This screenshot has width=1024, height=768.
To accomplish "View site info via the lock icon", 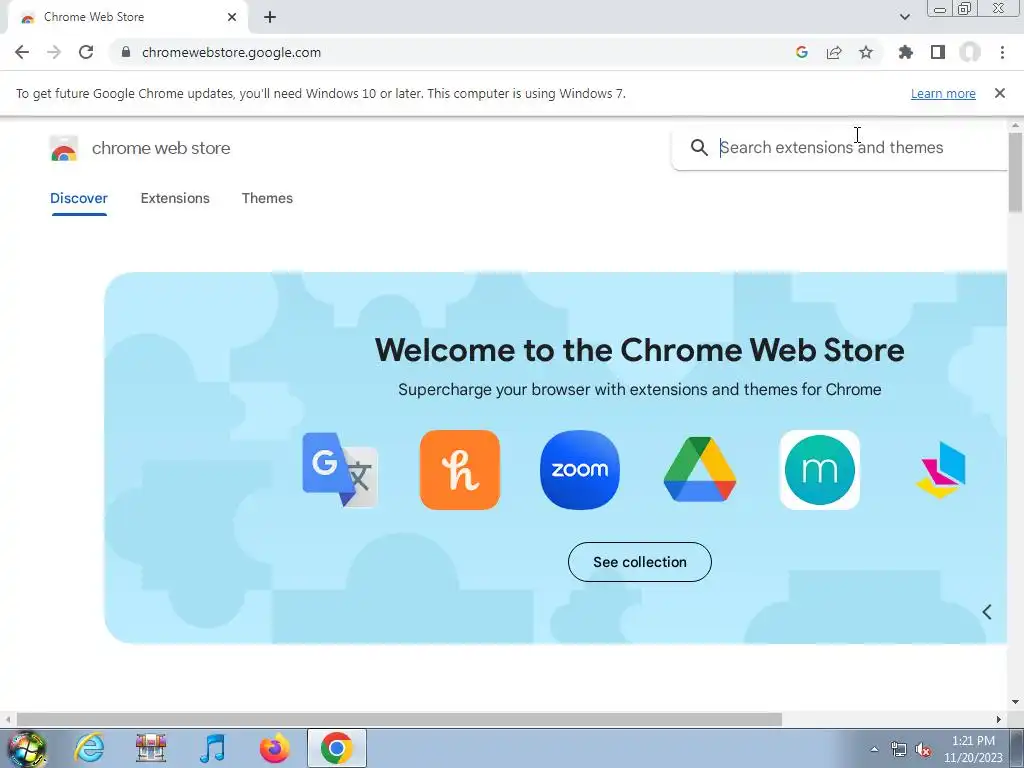I will tap(126, 52).
